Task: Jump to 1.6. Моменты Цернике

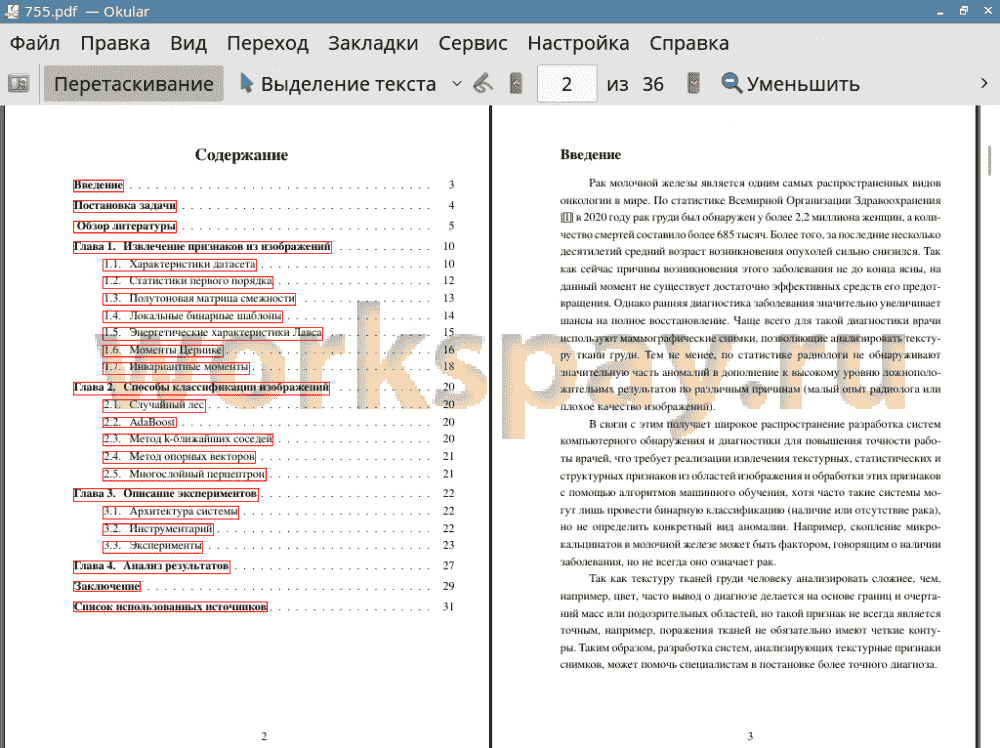Action: (163, 350)
